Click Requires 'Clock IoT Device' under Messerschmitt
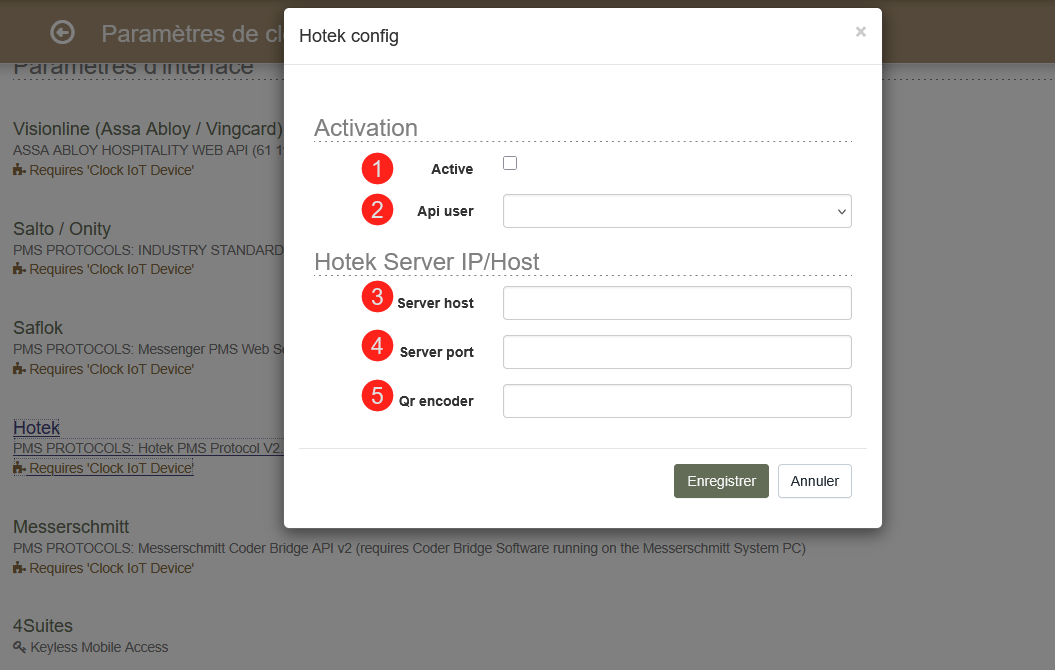The height and width of the screenshot is (670, 1055). (111, 568)
